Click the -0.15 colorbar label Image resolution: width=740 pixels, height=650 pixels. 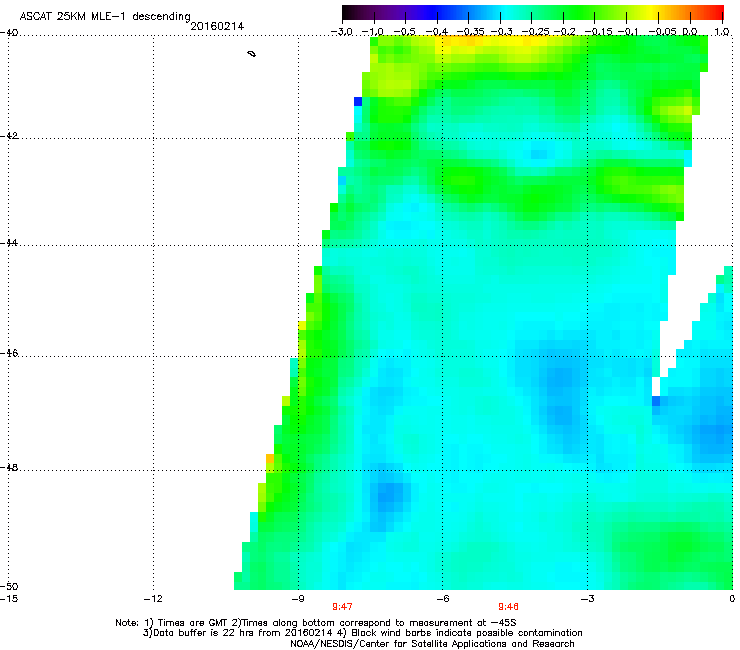coord(598,32)
